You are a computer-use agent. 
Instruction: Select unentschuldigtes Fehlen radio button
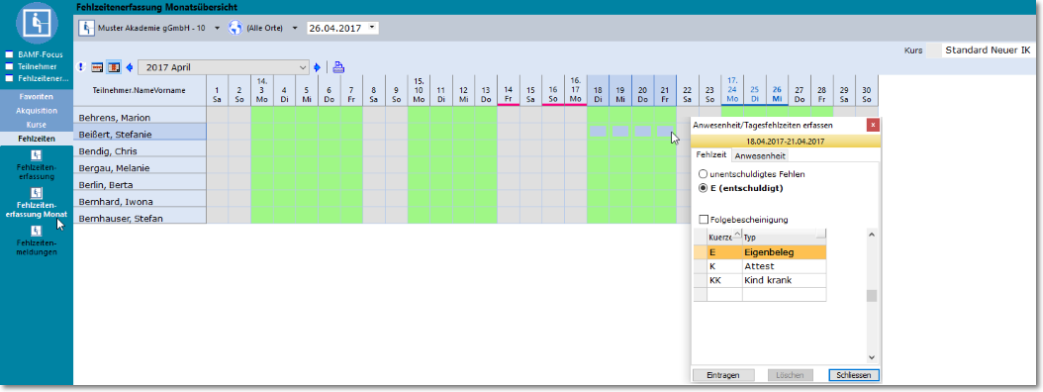tap(703, 174)
